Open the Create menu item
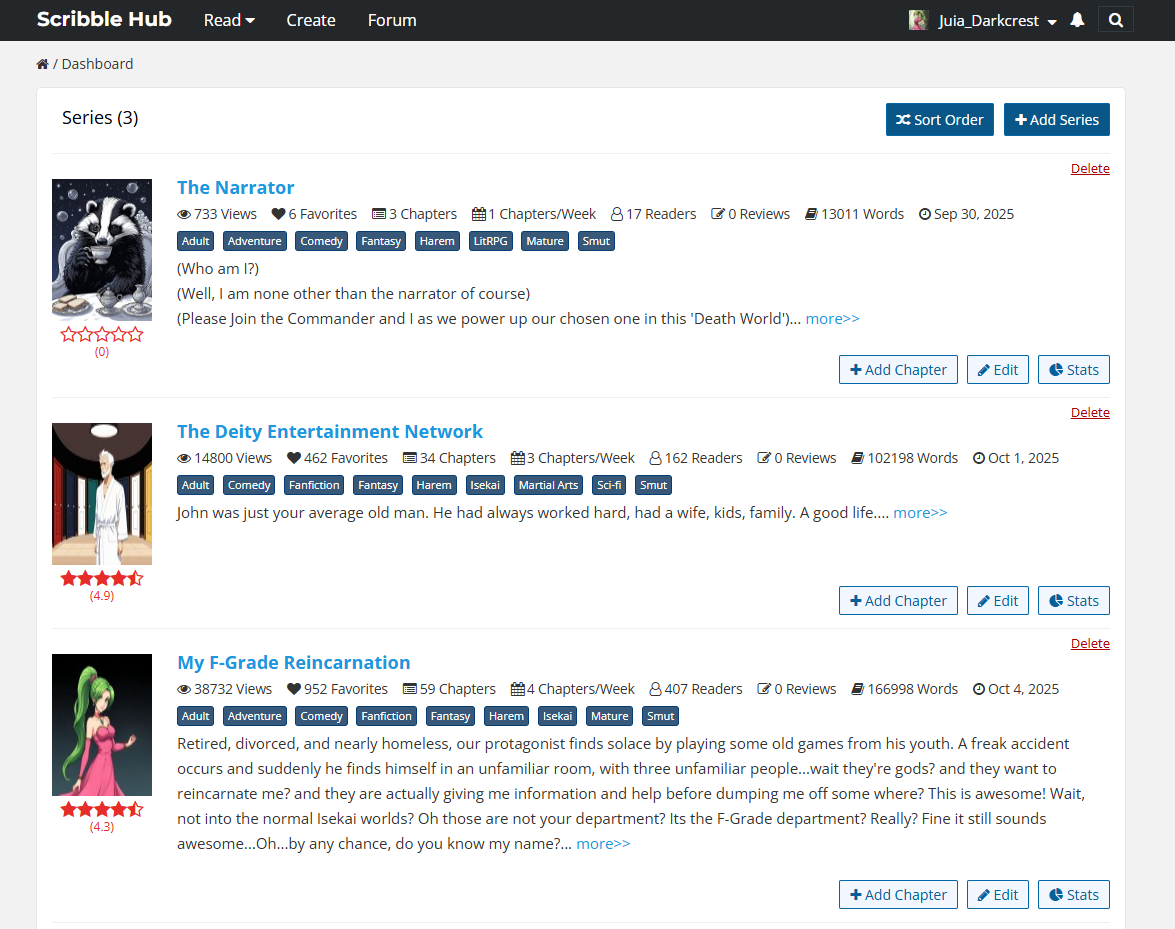 [x=311, y=20]
